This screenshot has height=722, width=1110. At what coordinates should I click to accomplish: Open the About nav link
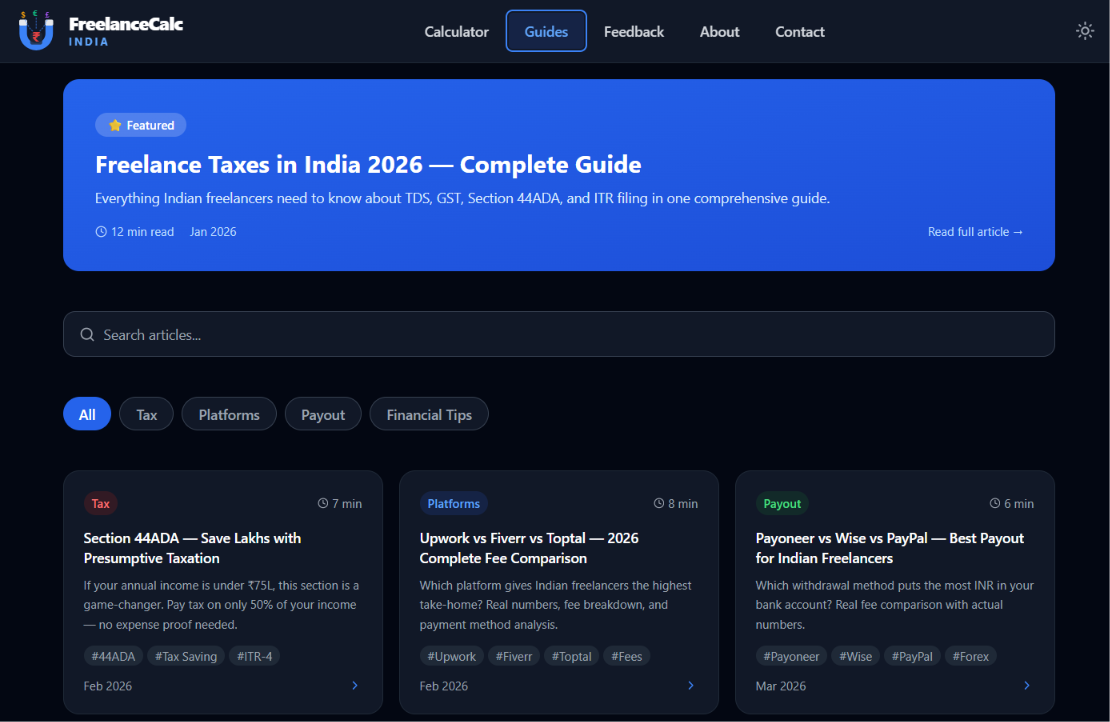[719, 32]
